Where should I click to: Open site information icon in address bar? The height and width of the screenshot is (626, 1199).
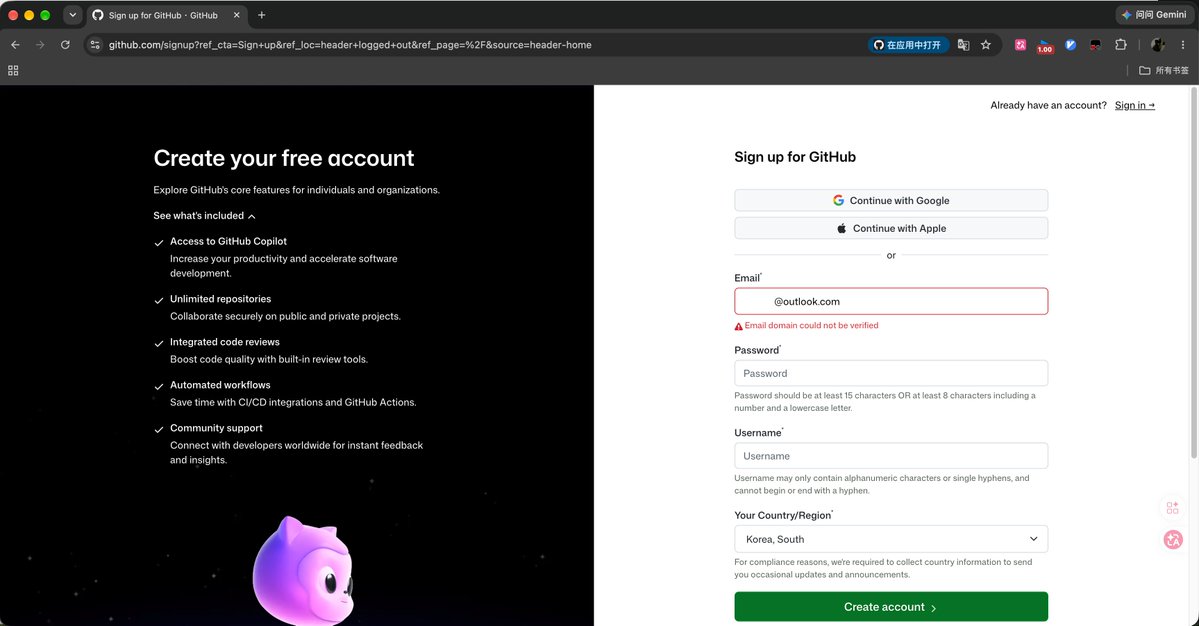[x=95, y=45]
